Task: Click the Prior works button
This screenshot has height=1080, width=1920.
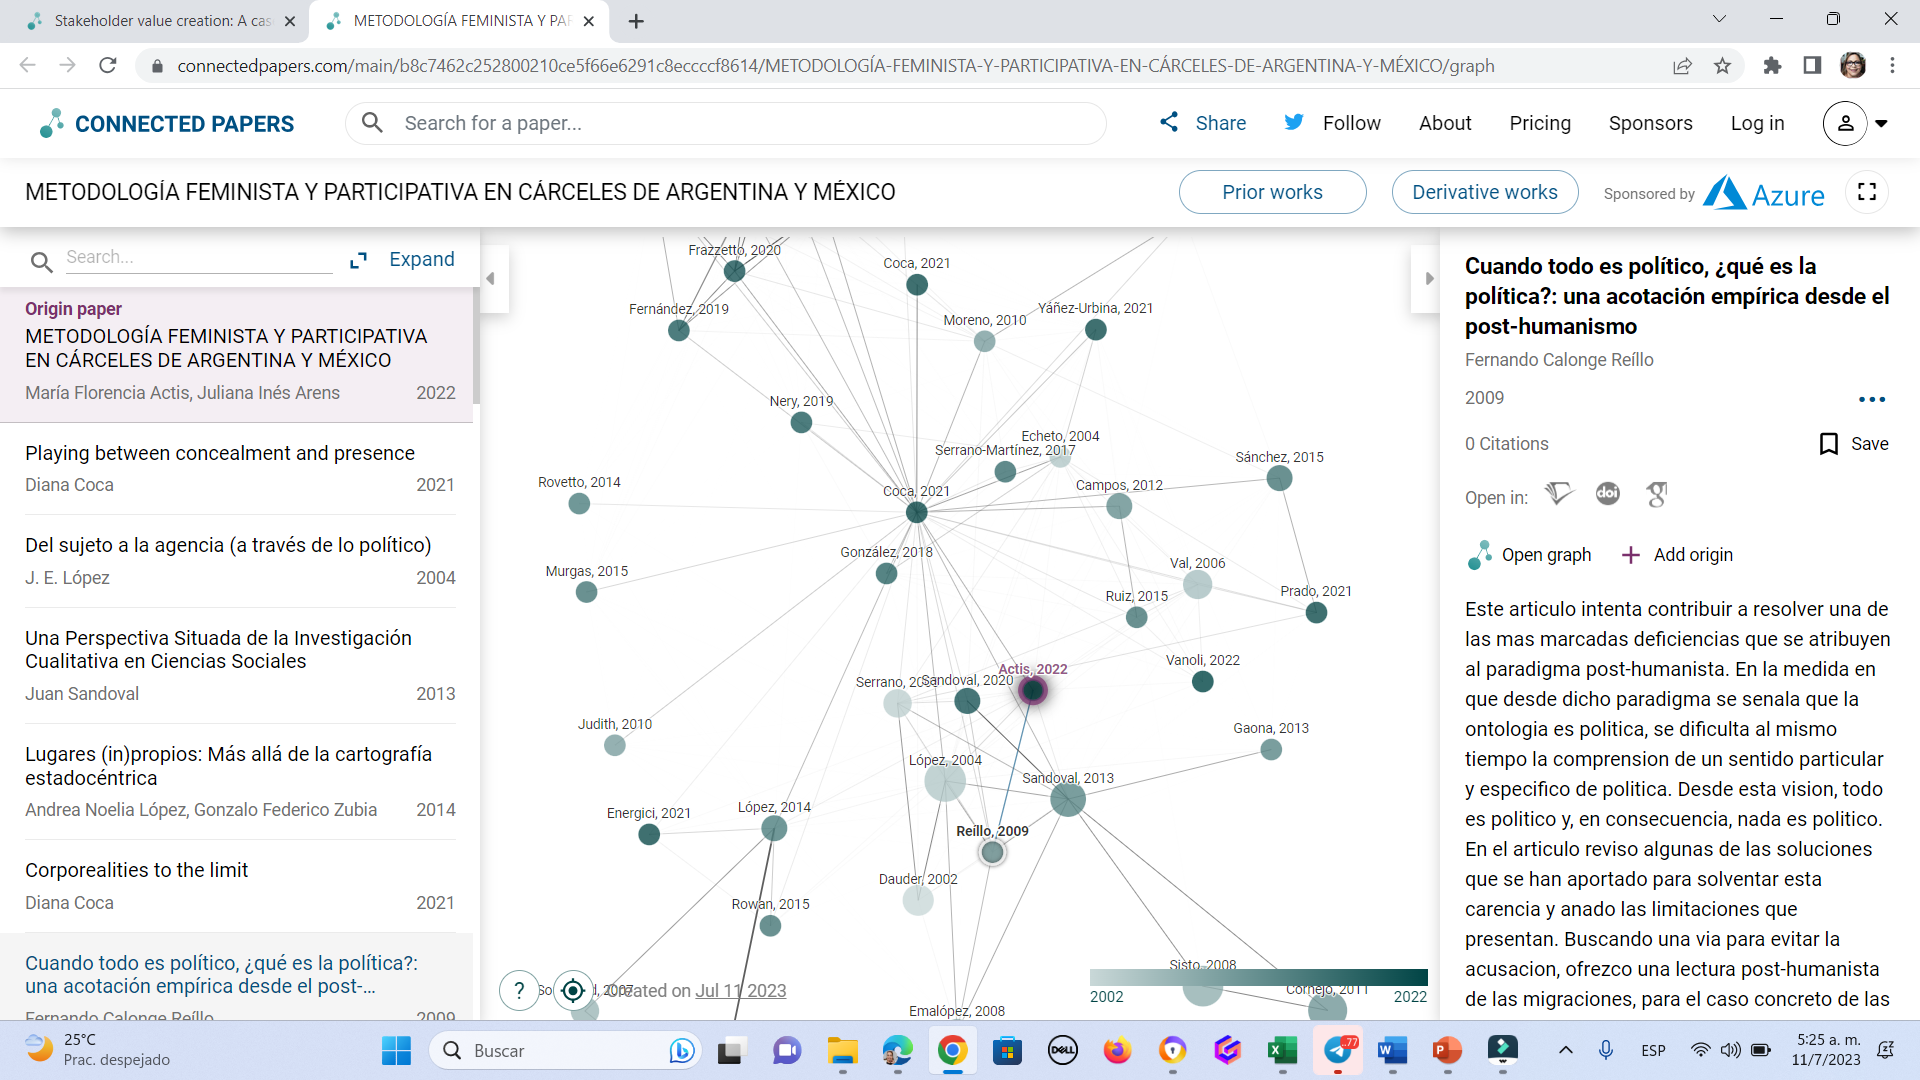Action: 1272,192
